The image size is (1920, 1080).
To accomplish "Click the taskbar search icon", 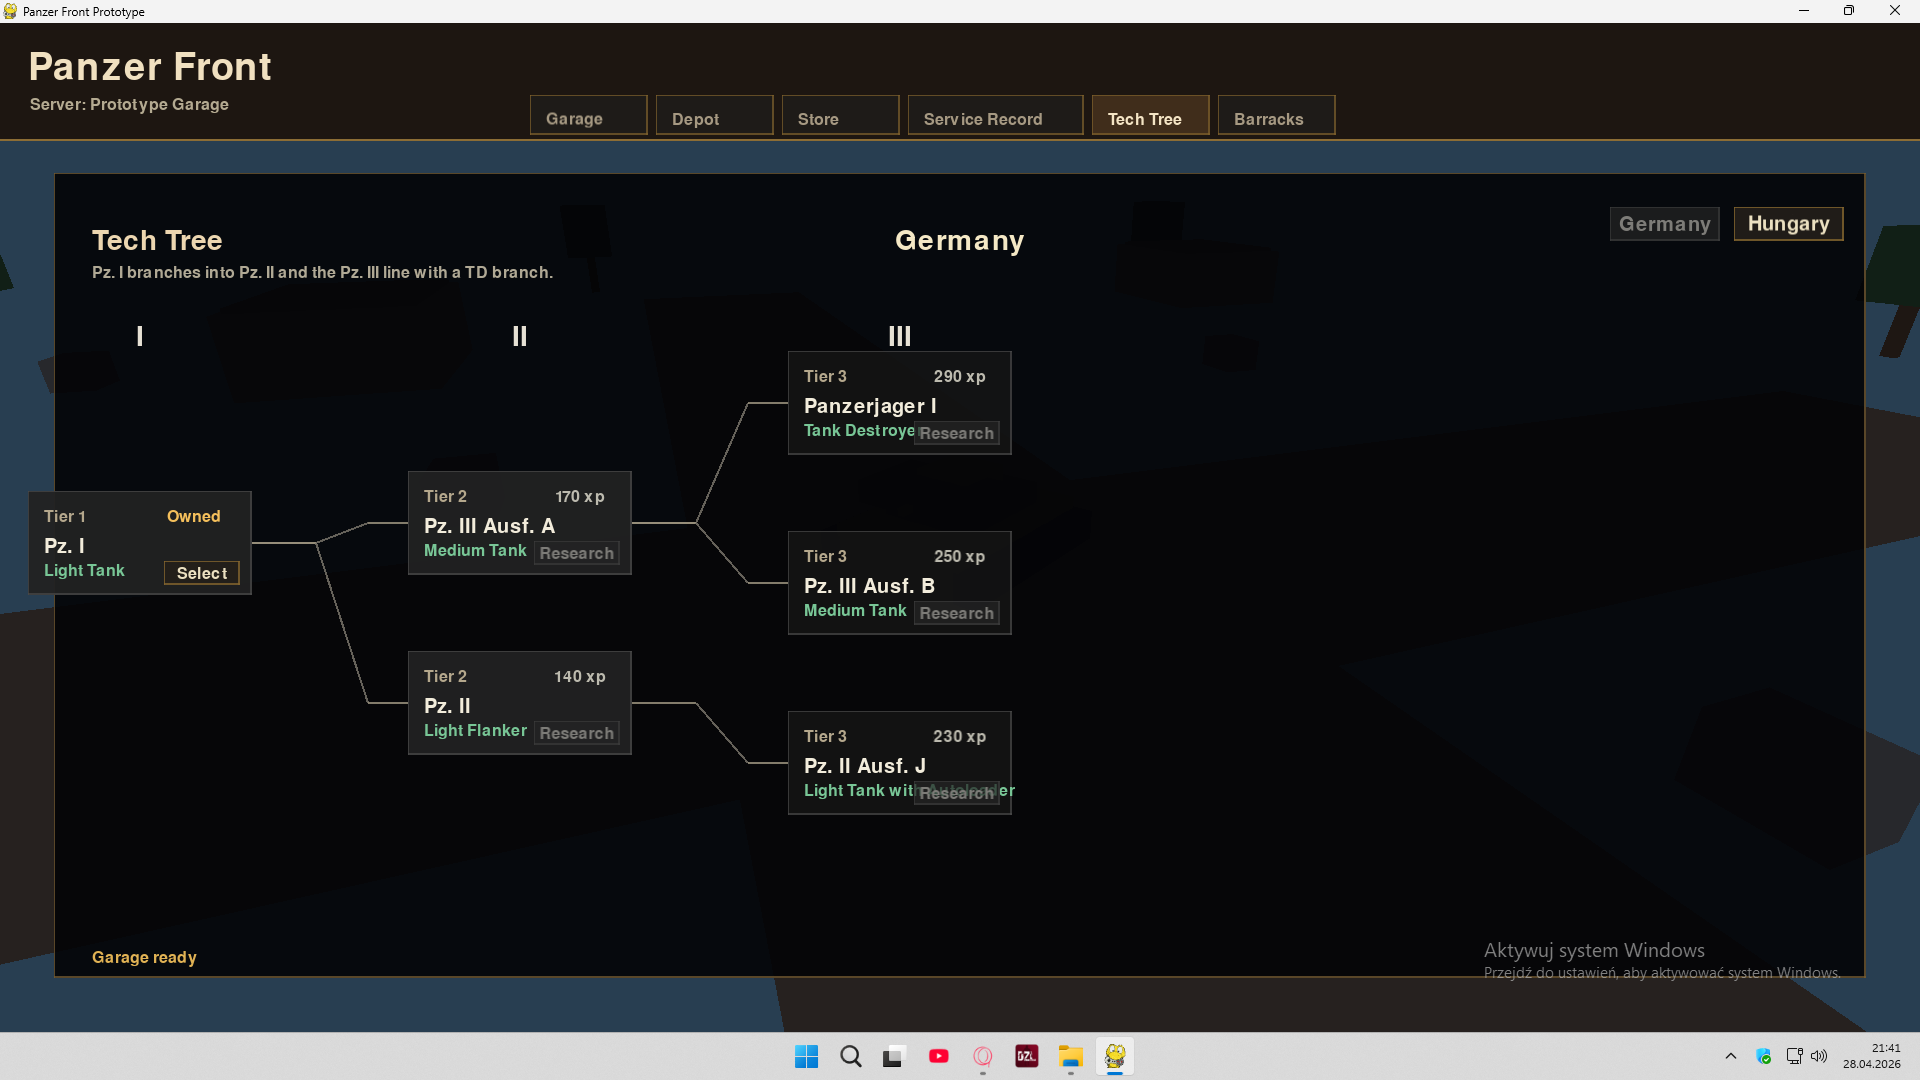I will pyautogui.click(x=851, y=1056).
